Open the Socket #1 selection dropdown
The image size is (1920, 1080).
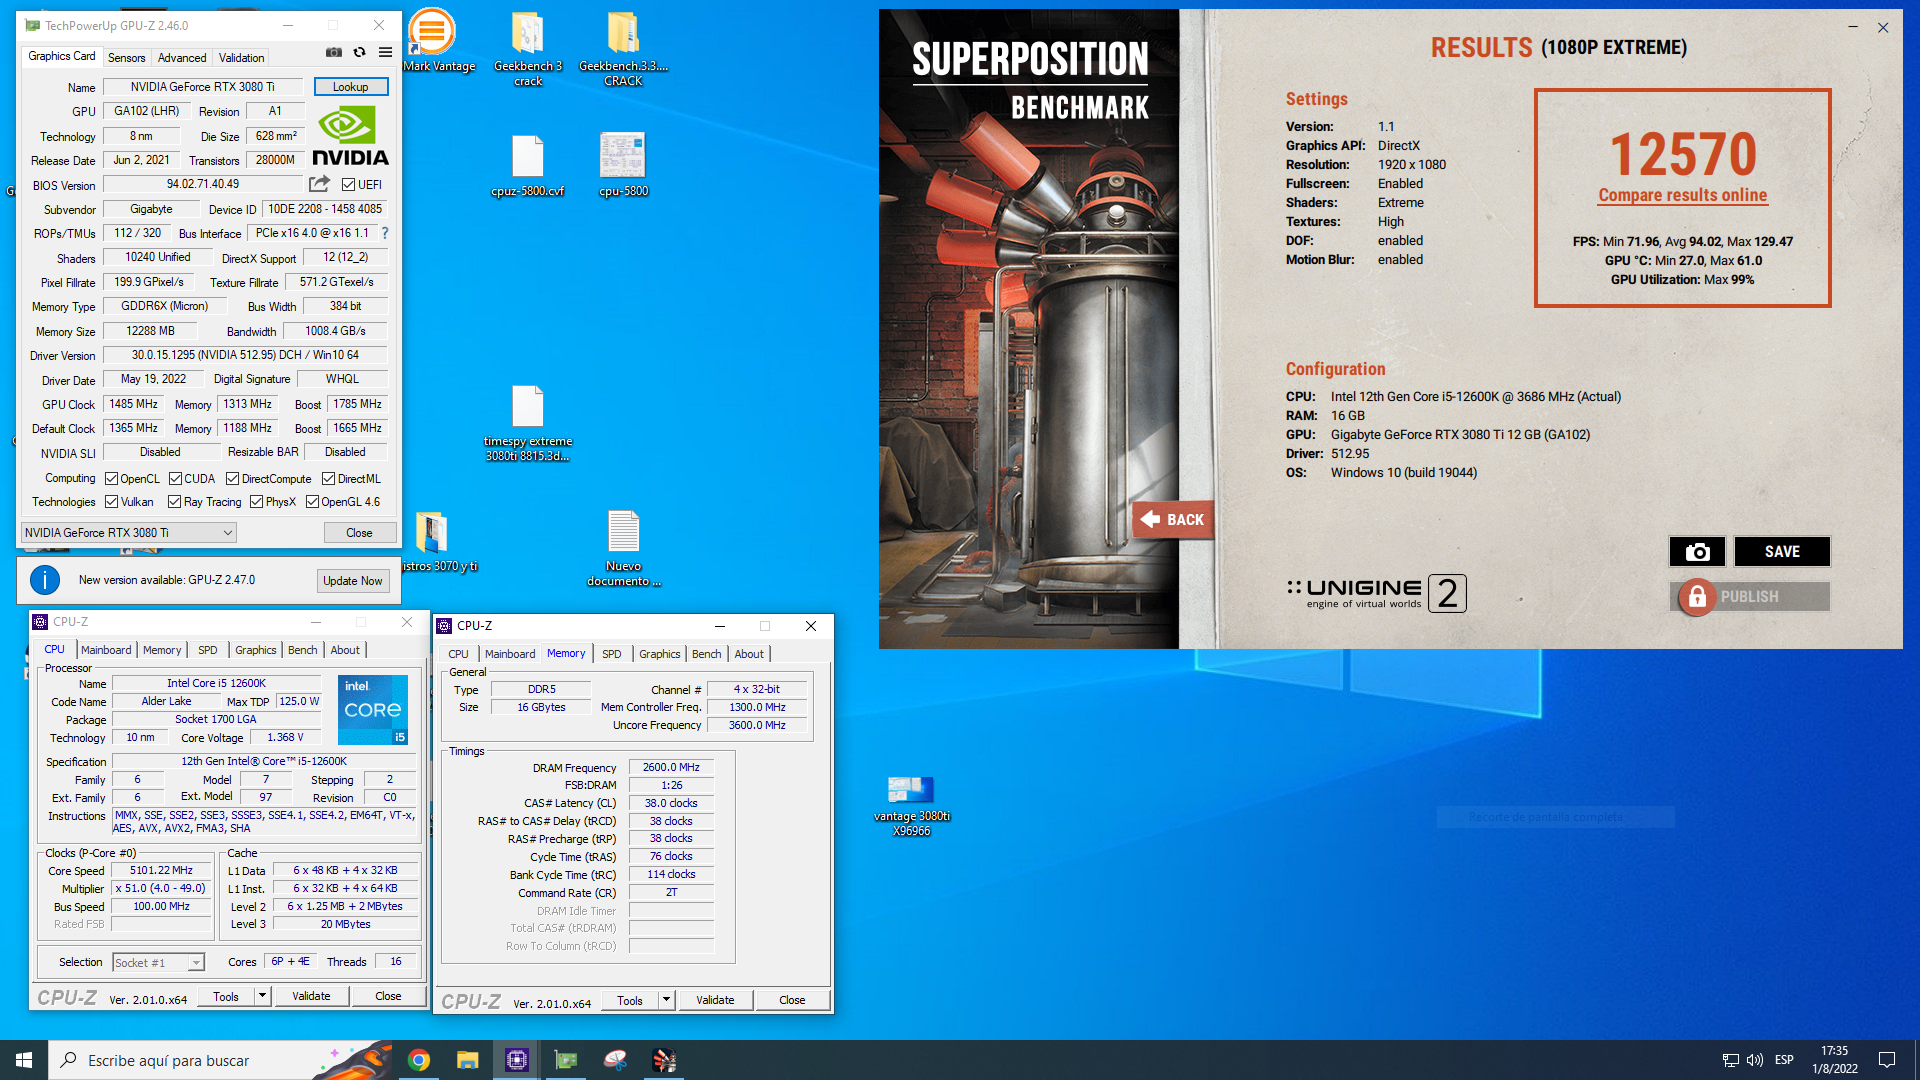[x=158, y=963]
